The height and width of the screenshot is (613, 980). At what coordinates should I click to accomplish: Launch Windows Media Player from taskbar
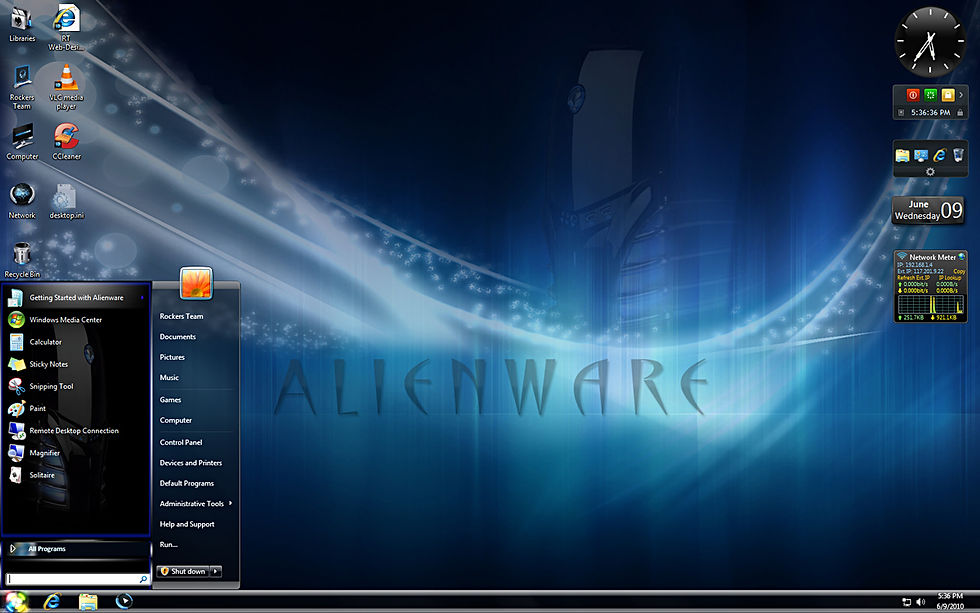(124, 601)
